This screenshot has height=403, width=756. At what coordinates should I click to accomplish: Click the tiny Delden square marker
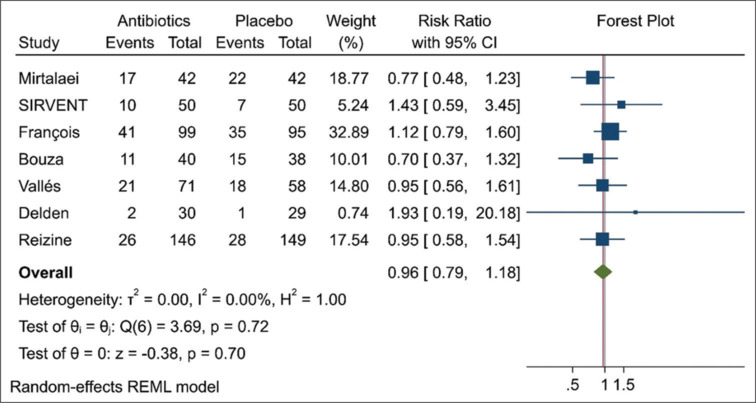tap(635, 212)
